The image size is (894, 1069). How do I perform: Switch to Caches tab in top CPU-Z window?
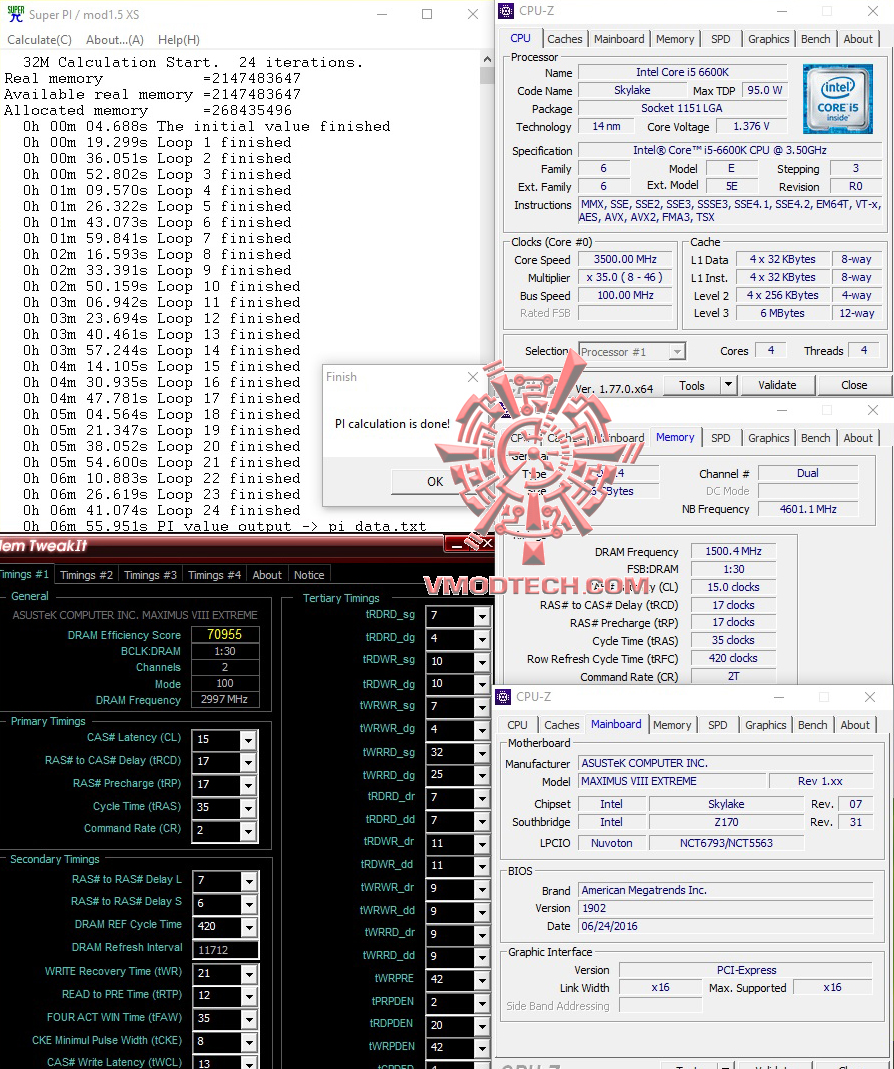tap(565, 39)
